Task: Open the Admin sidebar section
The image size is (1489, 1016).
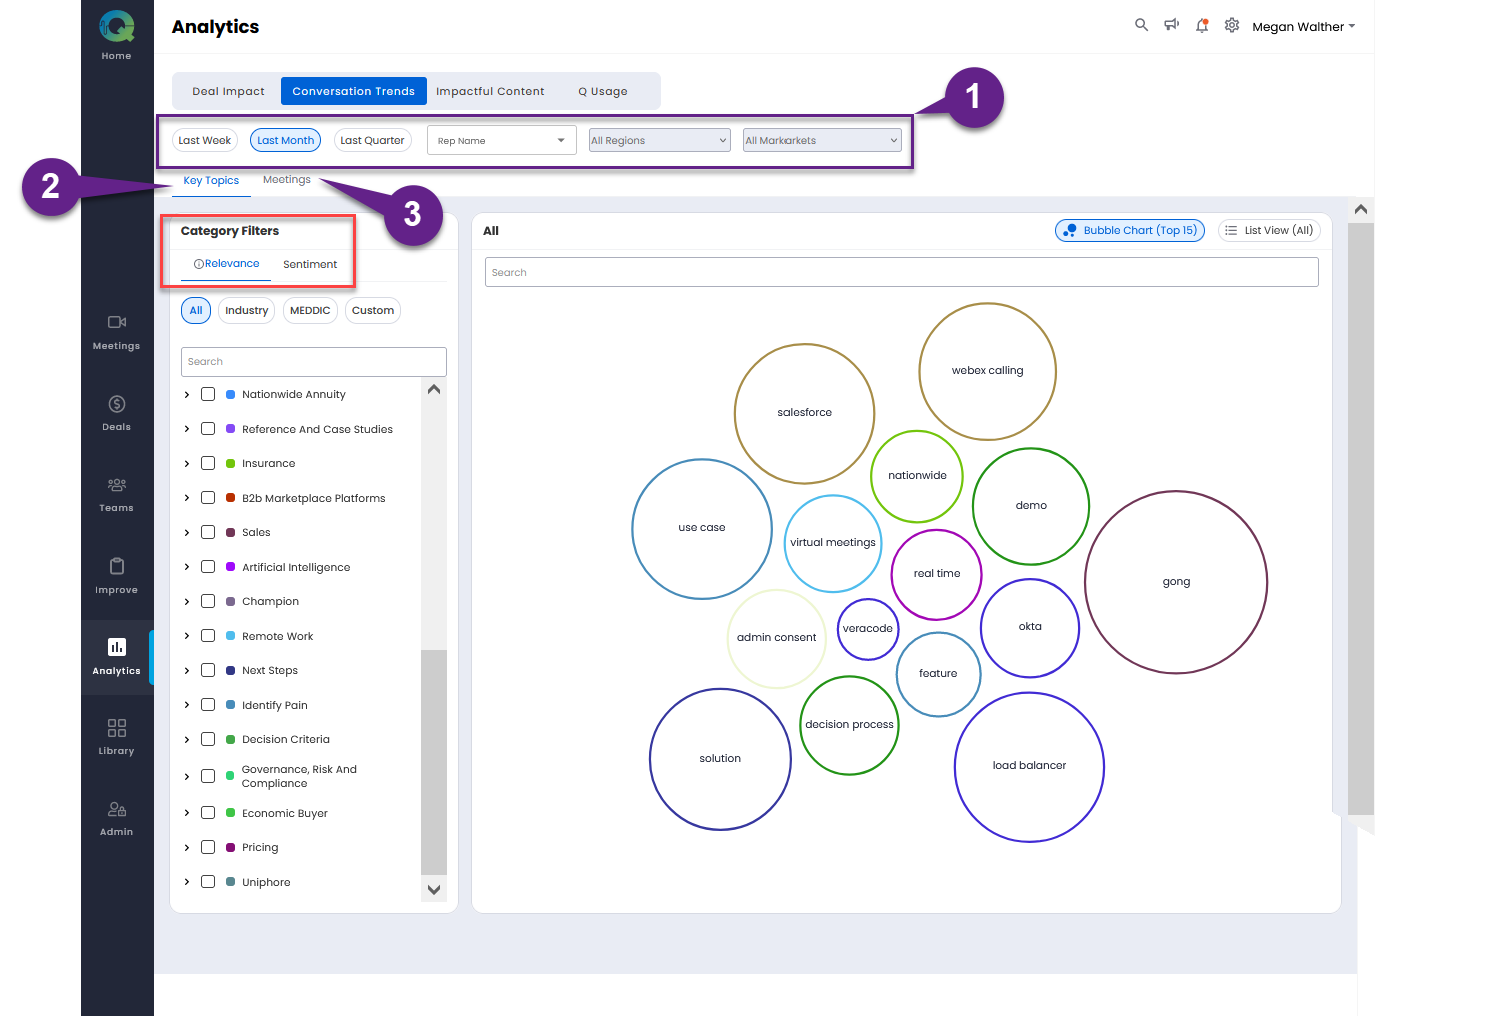Action: coord(117,818)
